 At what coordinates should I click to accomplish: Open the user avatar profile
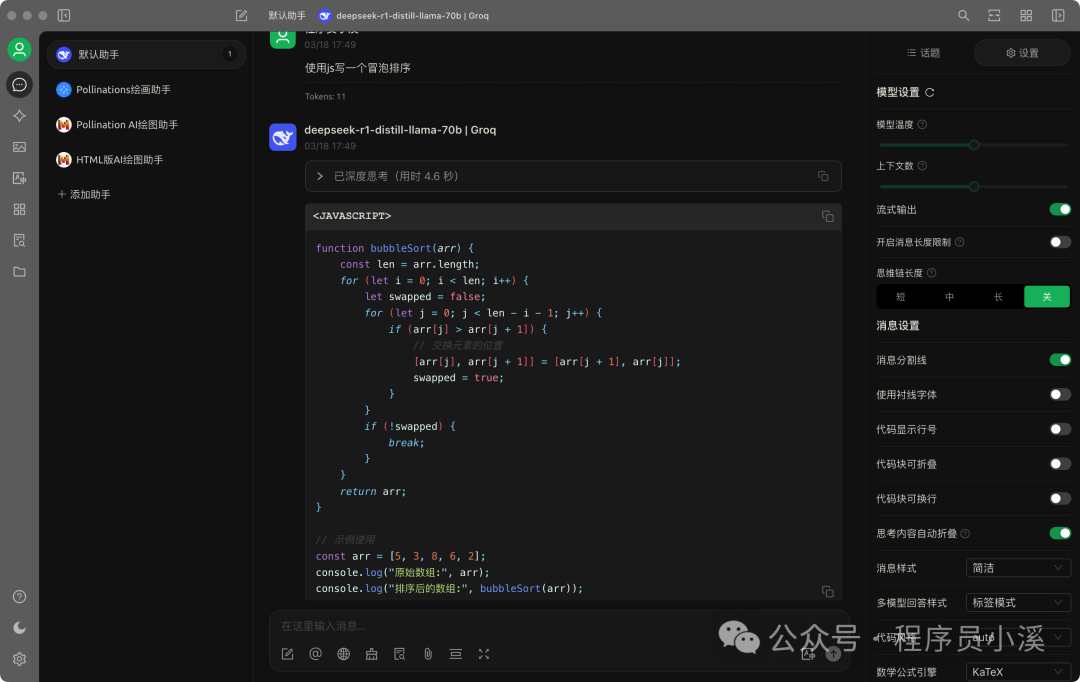(x=19, y=50)
